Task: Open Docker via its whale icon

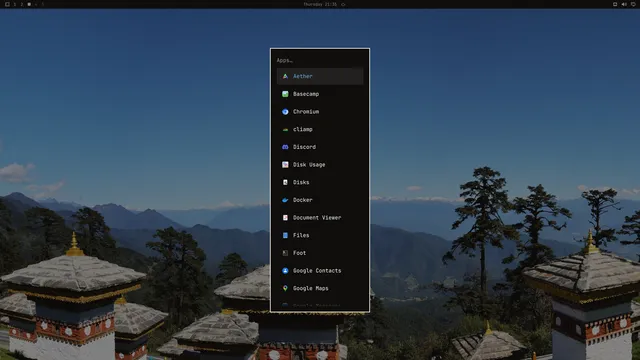Action: click(285, 200)
